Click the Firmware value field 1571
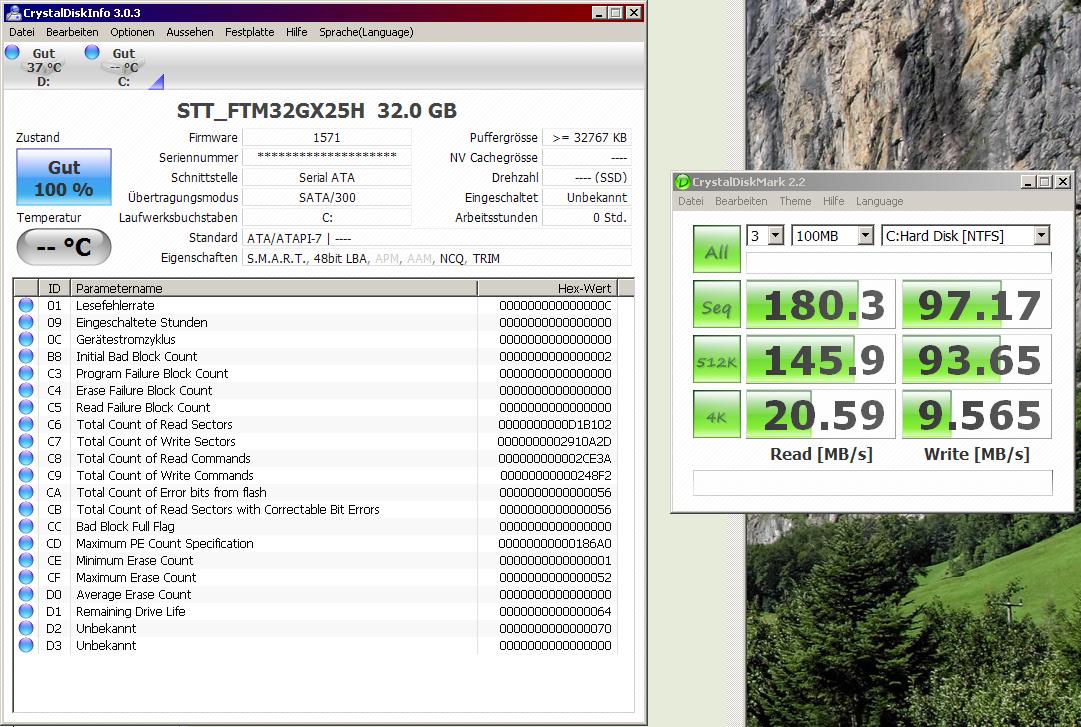Viewport: 1081px width, 727px height. click(327, 137)
